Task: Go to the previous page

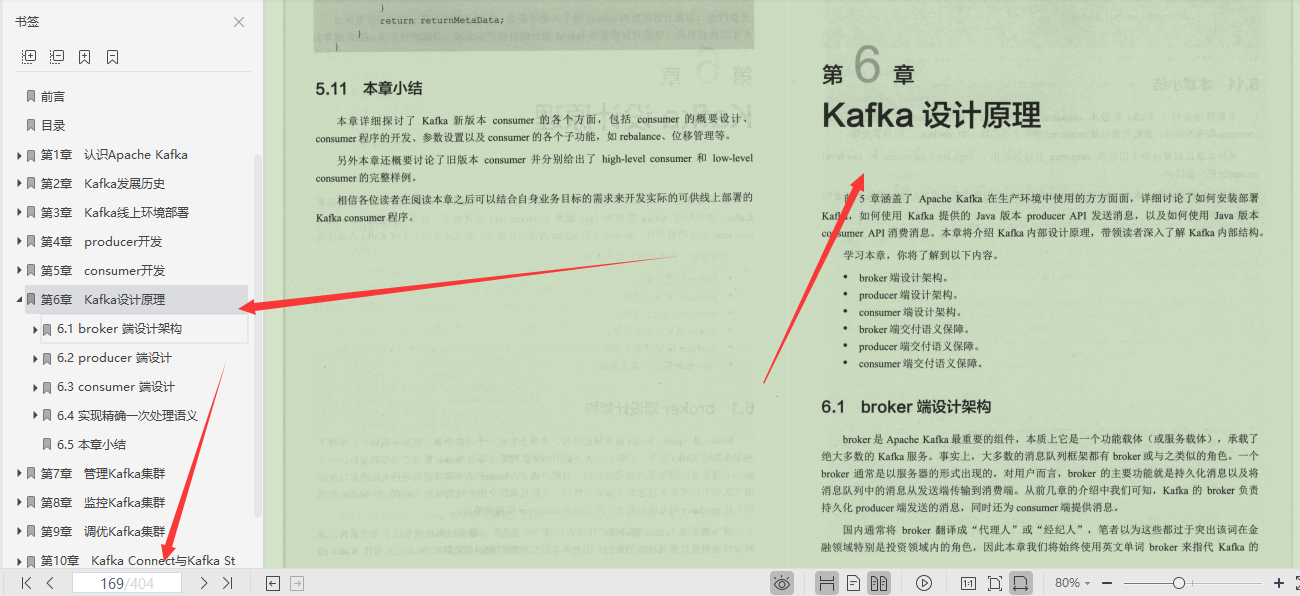Action: click(50, 583)
